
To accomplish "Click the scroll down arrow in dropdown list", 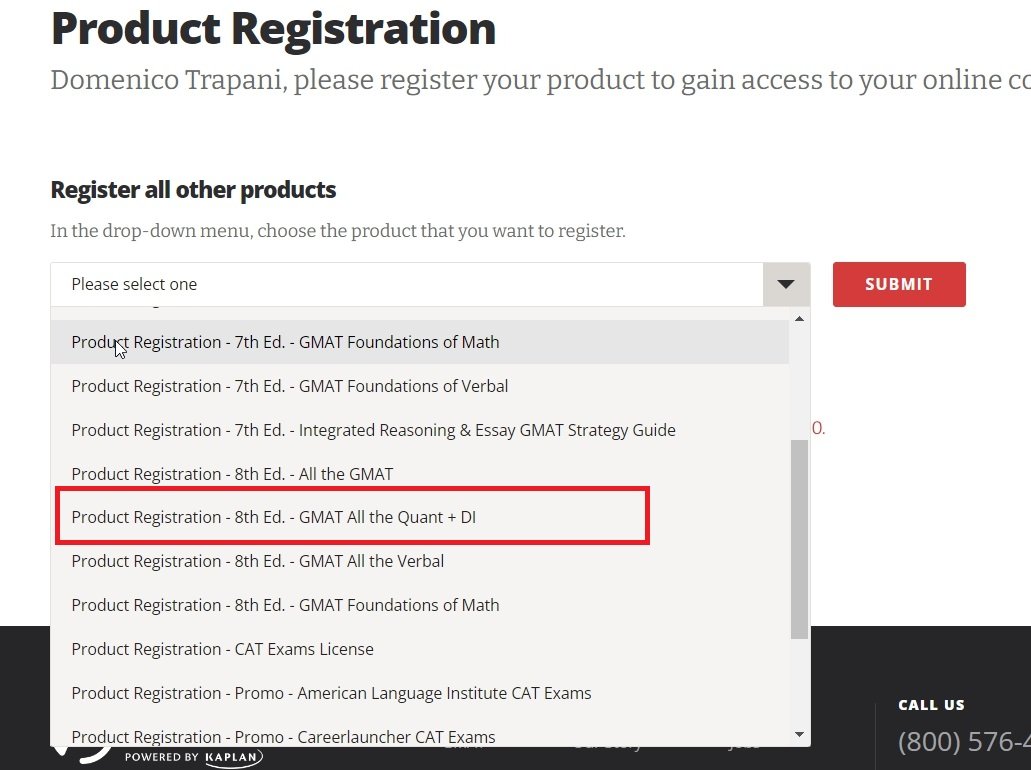I will [799, 734].
